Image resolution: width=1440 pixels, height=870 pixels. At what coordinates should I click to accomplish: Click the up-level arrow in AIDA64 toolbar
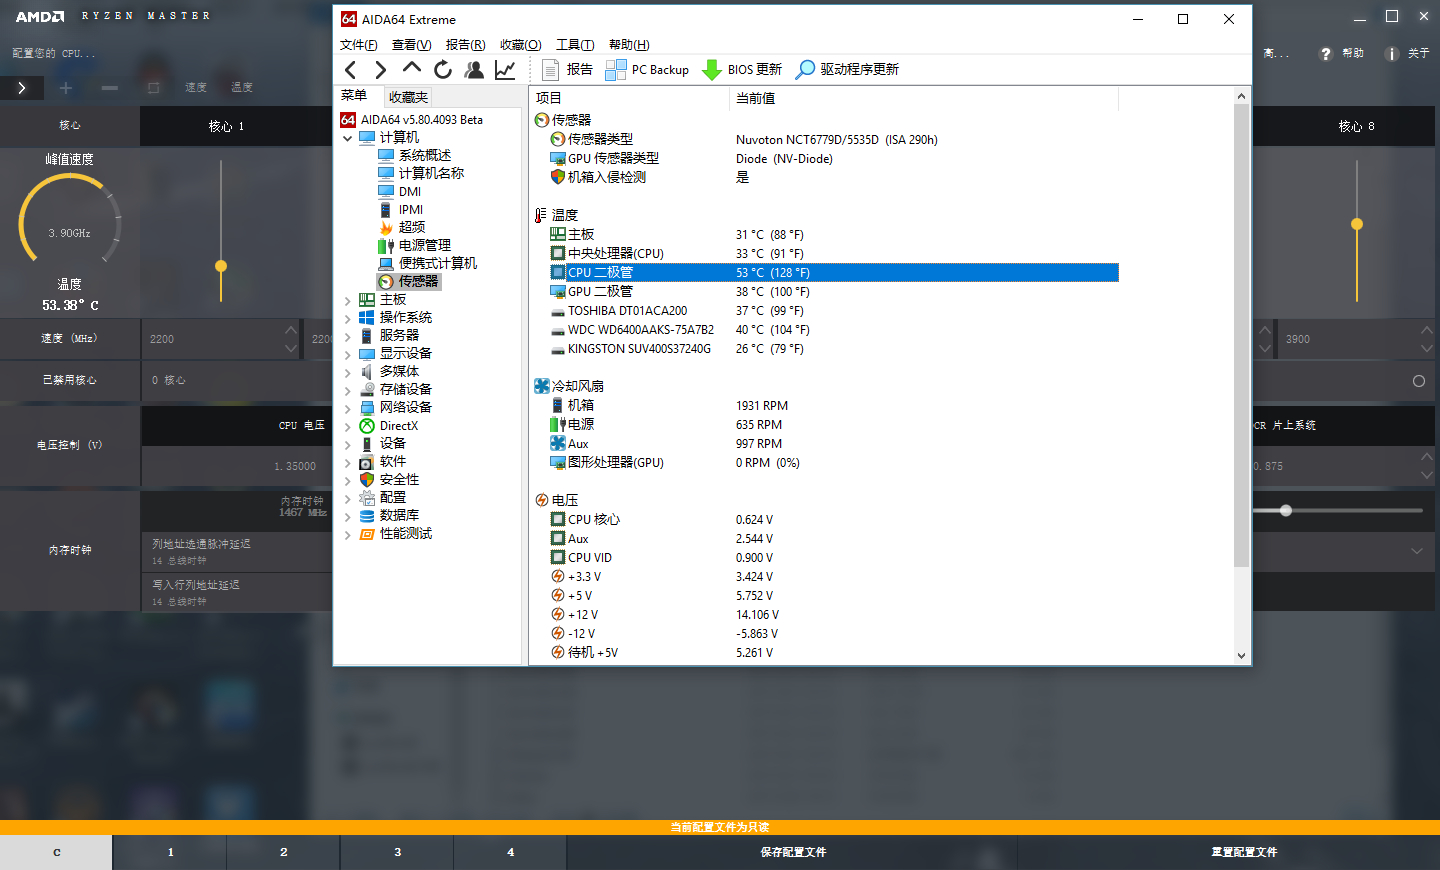pos(411,68)
